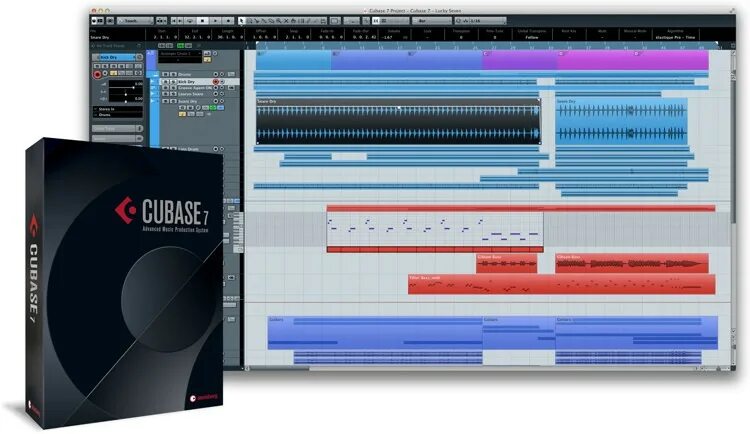This screenshot has height=434, width=750.
Task: Go to previous marker in transport
Action: click(174, 21)
